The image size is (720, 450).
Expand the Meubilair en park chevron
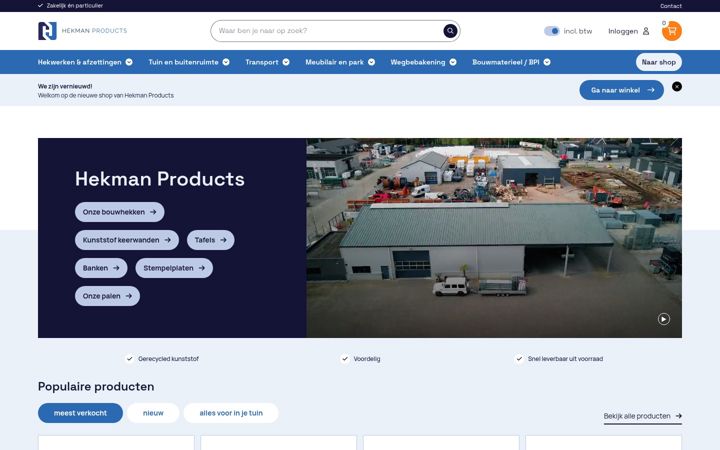pos(371,62)
